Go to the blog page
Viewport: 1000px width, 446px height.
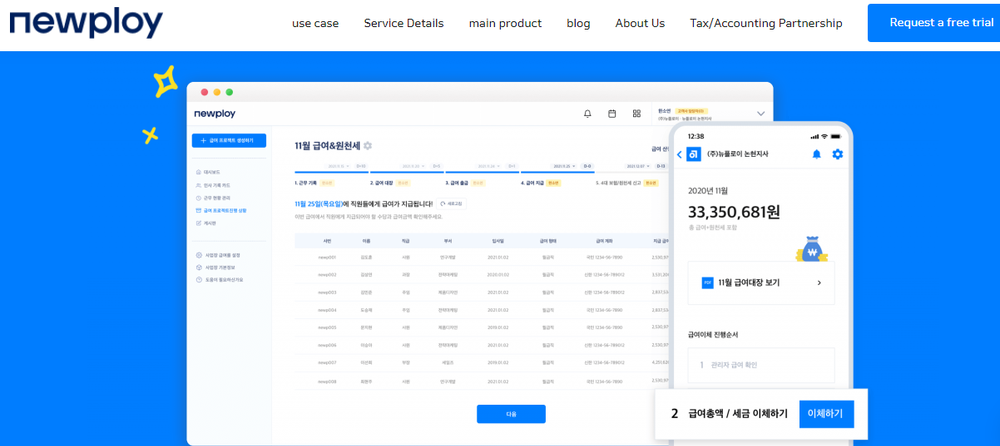(578, 24)
